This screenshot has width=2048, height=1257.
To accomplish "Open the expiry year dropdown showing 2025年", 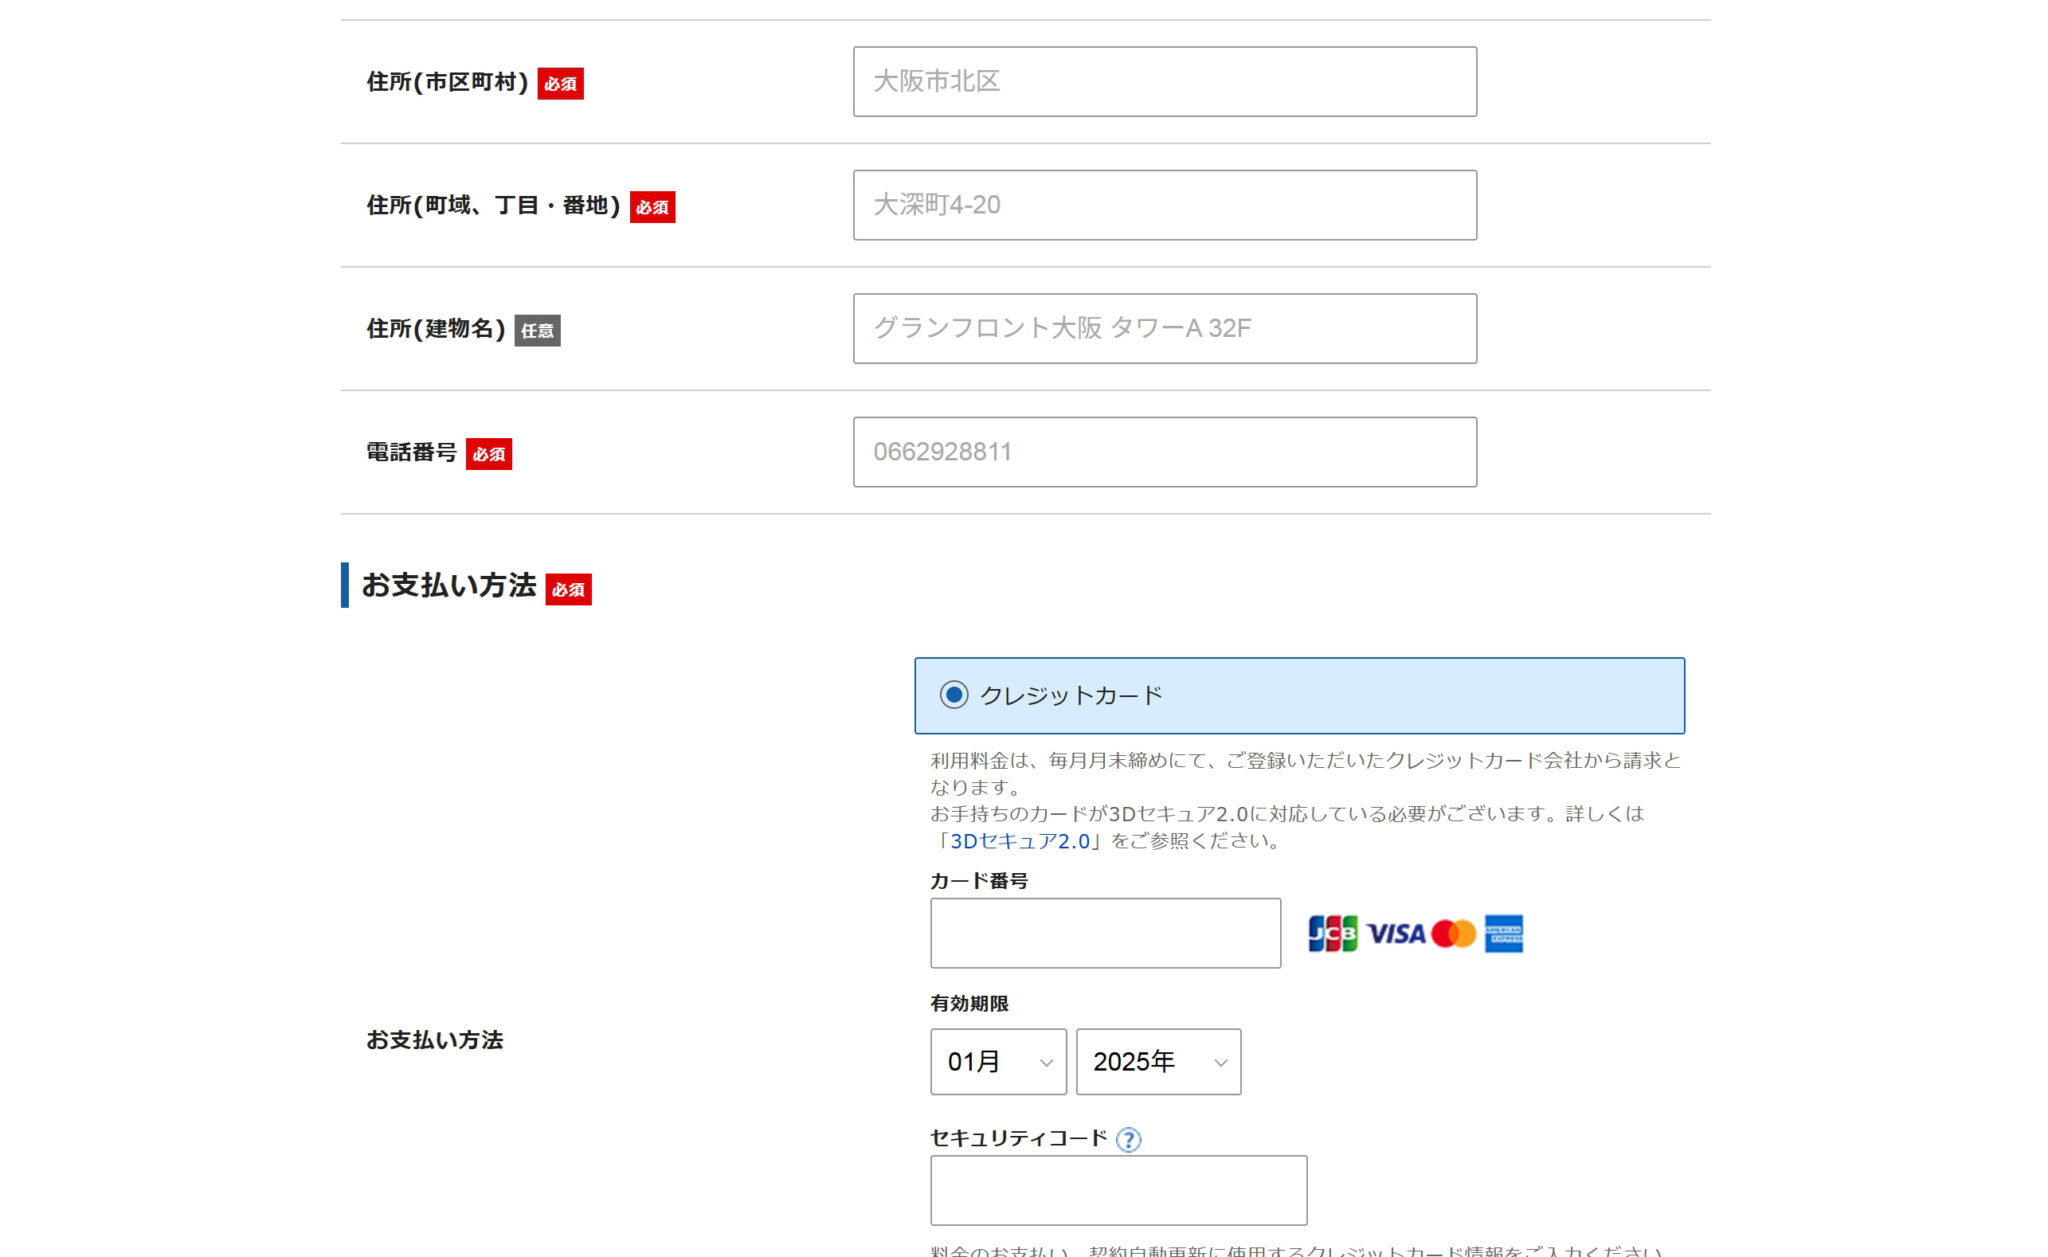I will coord(1156,1063).
